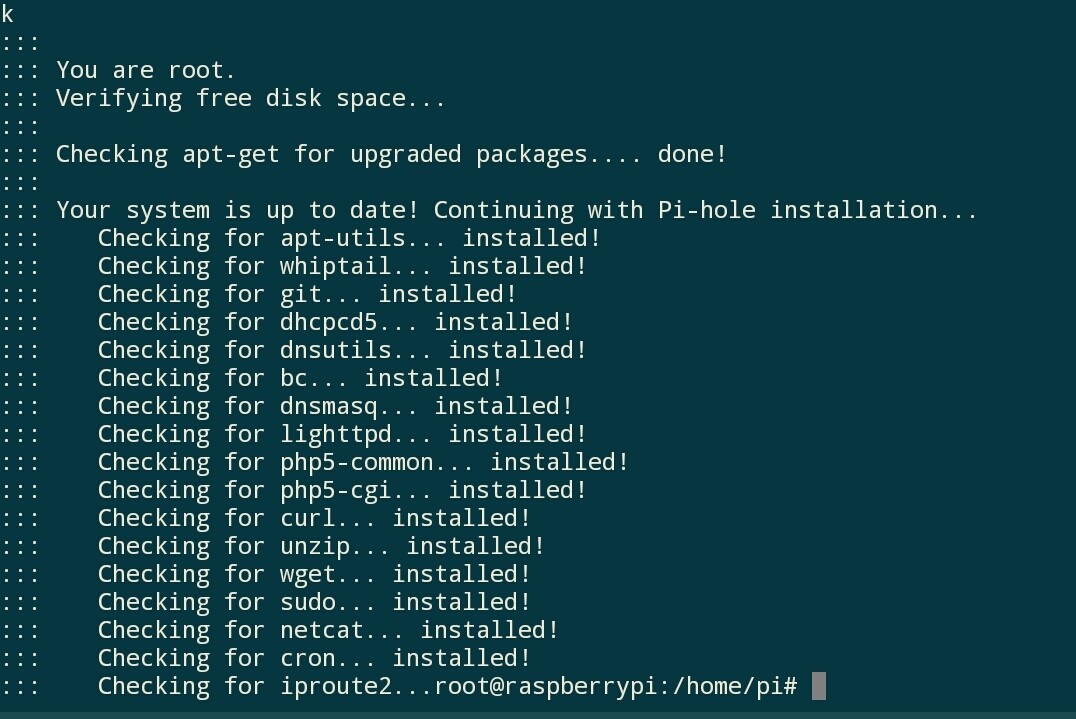Viewport: 1076px width, 719px height.
Task: Click the 'Checking for dnsmasq' line
Action: [x=335, y=406]
